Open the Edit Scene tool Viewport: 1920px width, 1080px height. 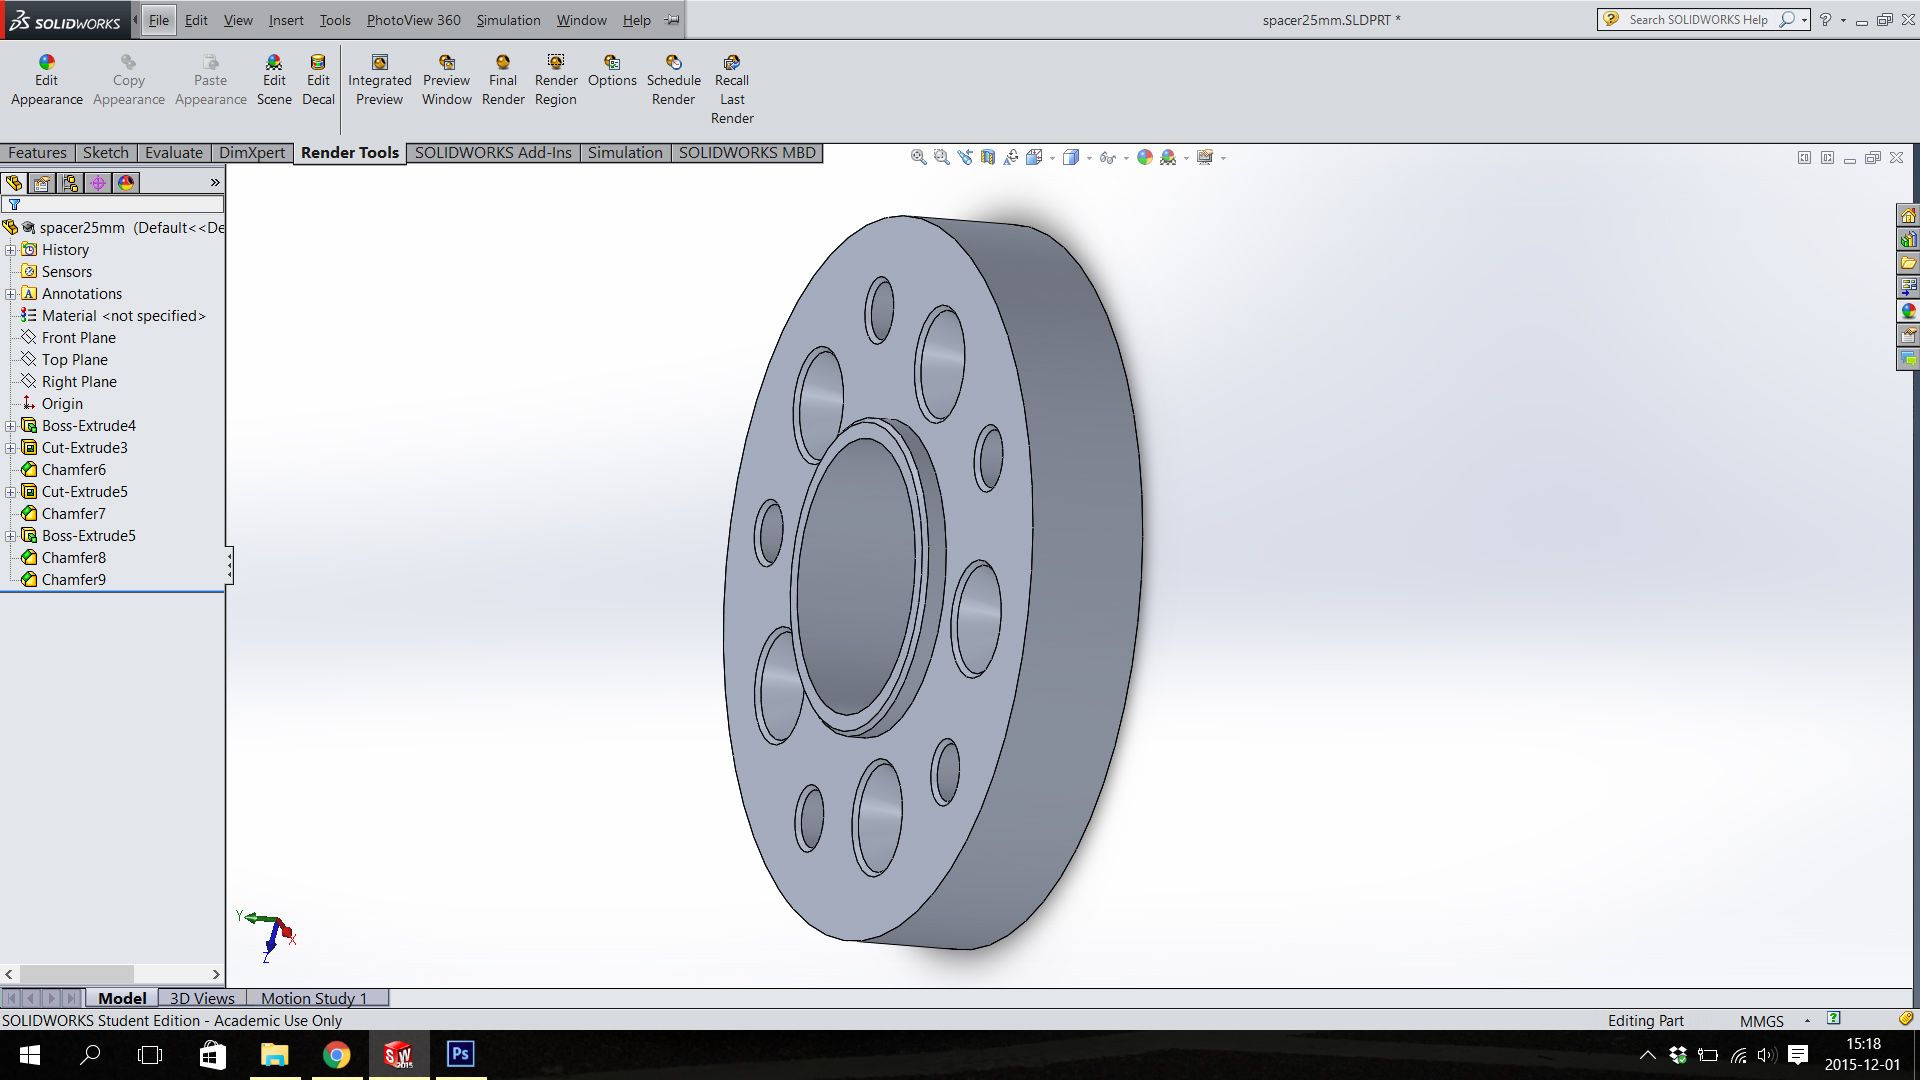274,80
